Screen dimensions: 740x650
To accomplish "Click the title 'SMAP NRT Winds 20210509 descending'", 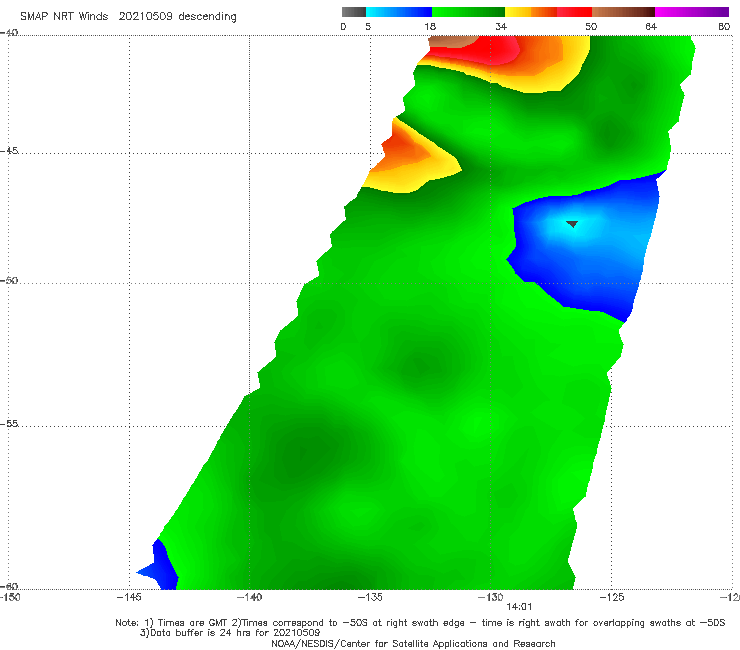I will [x=128, y=16].
